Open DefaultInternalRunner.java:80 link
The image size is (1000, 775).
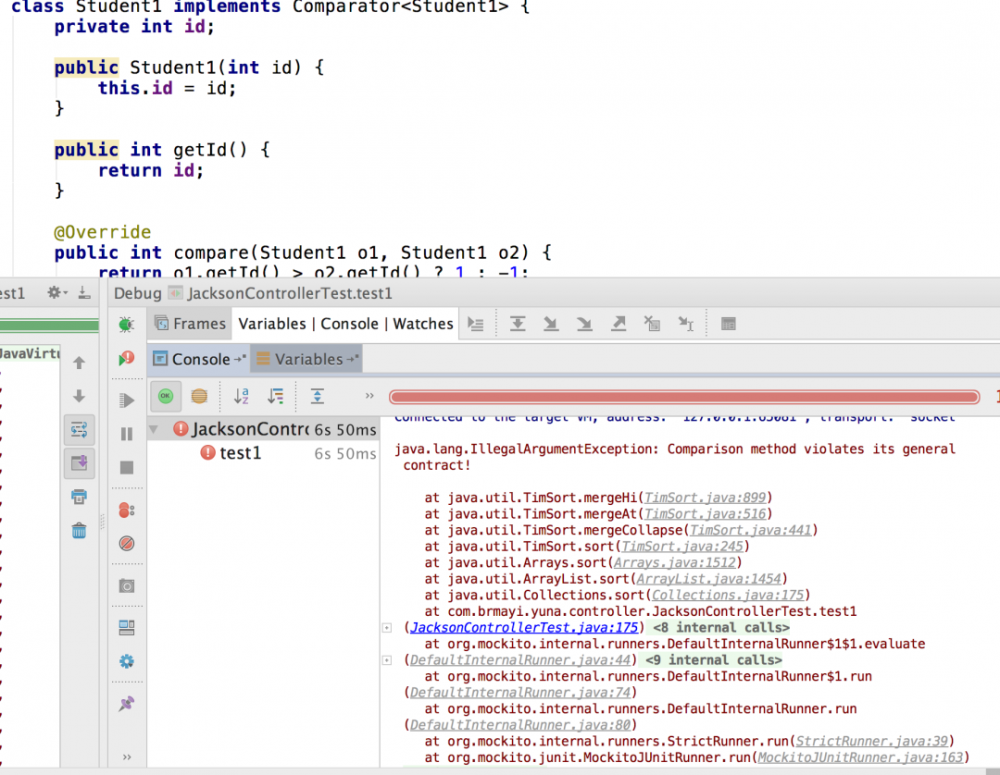[x=520, y=725]
